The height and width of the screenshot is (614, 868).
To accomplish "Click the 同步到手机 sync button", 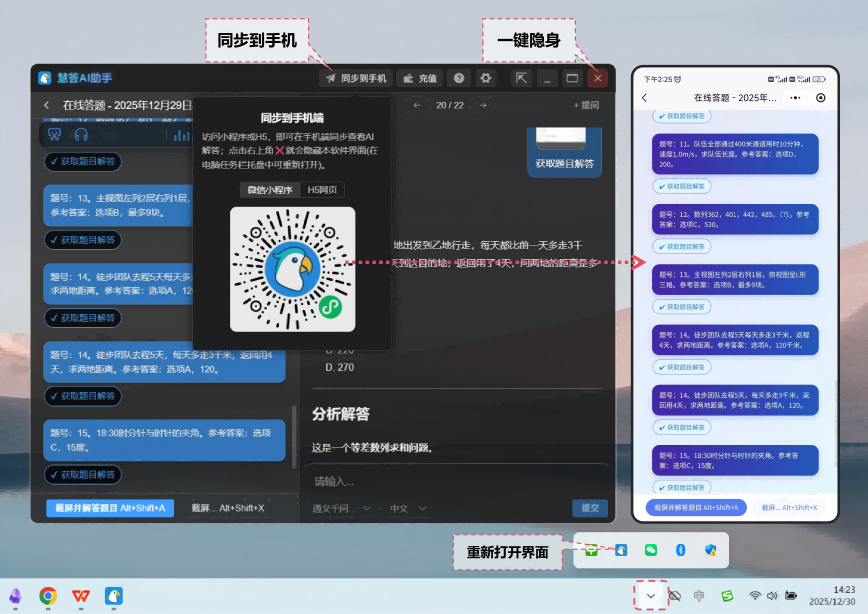I will (x=354, y=78).
